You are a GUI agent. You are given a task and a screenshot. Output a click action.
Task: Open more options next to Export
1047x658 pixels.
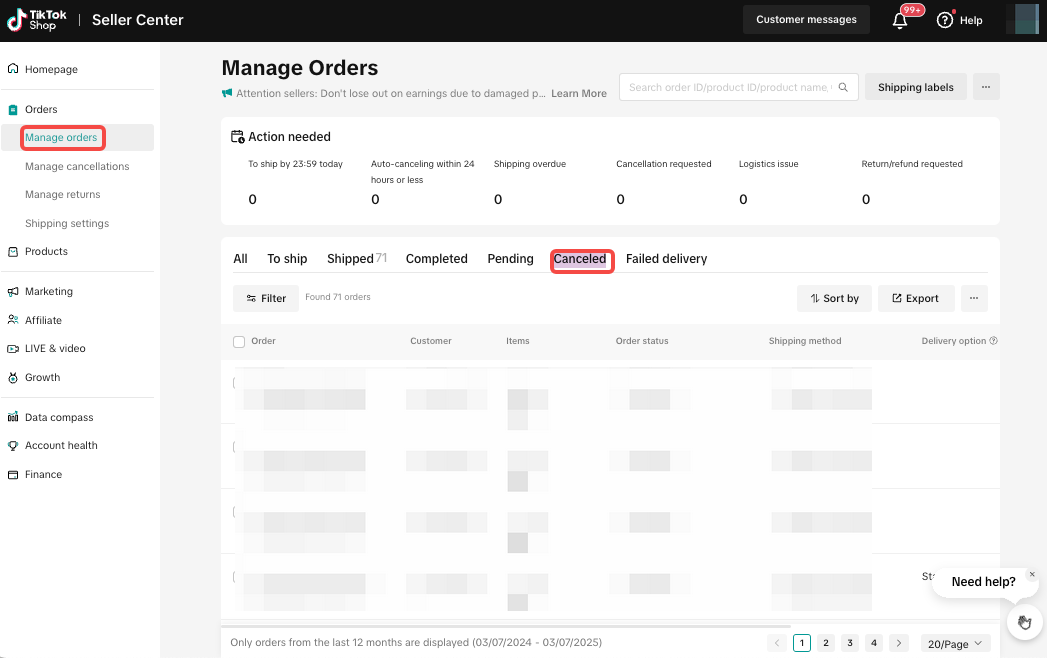[973, 298]
